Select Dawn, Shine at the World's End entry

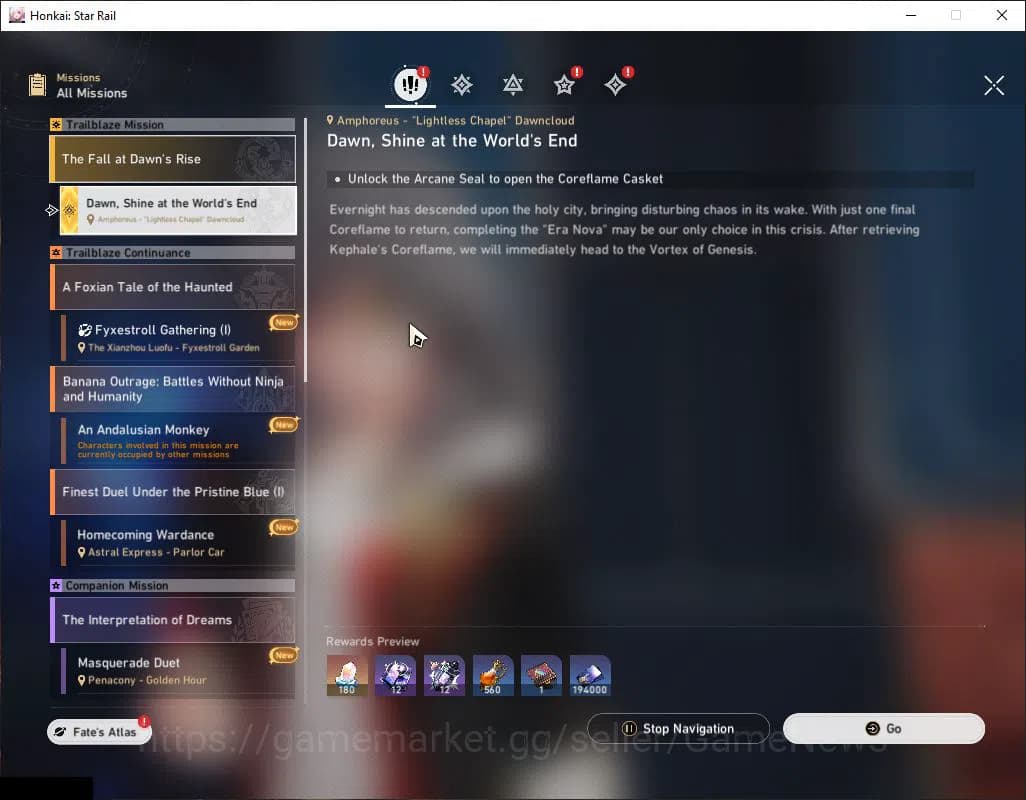[178, 210]
